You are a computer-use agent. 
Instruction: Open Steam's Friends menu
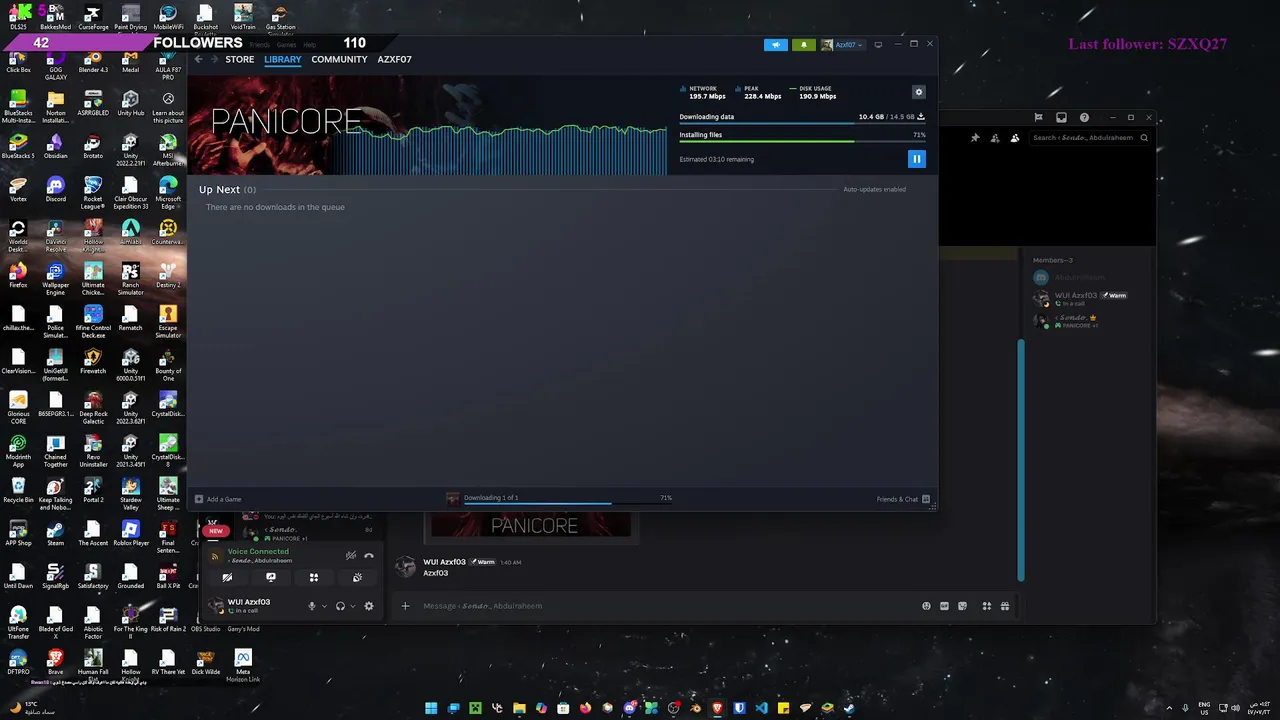coord(260,45)
